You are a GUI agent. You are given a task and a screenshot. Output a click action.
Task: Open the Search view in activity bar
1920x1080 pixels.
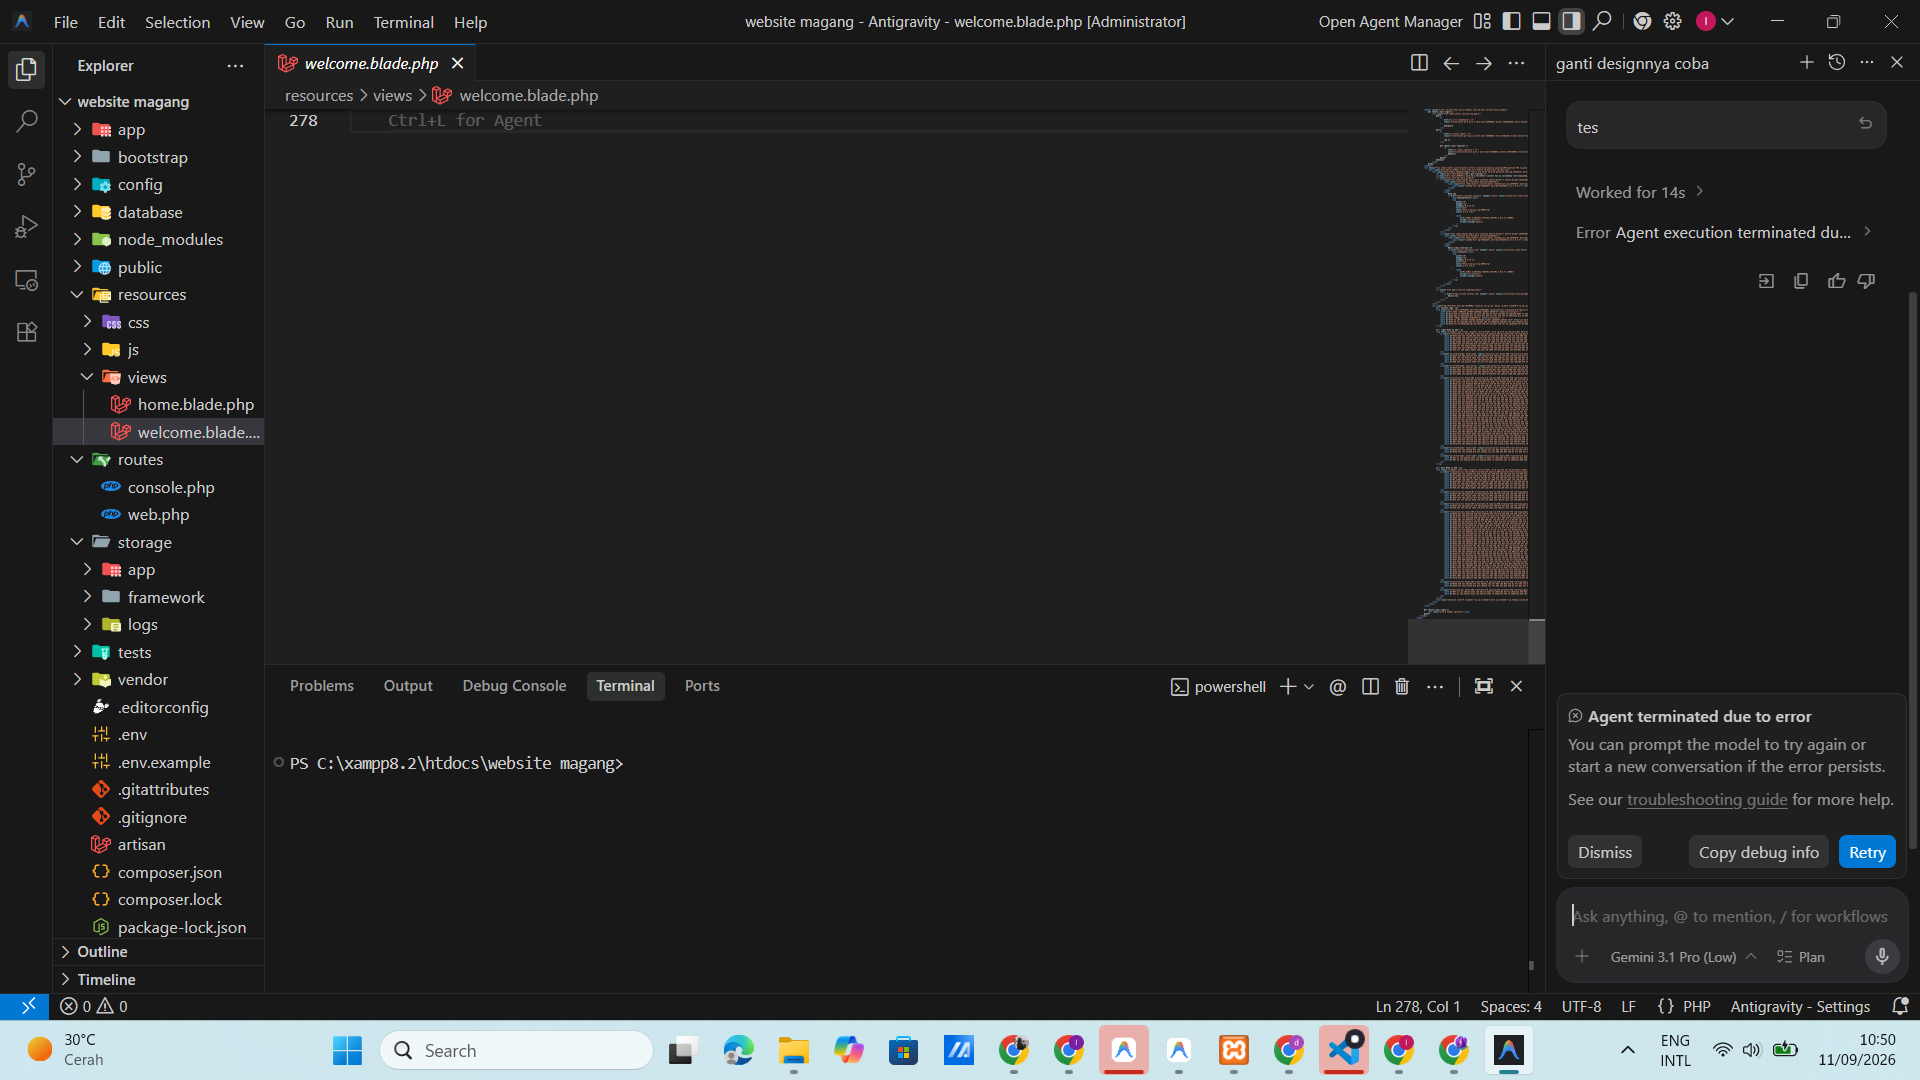[x=27, y=122]
